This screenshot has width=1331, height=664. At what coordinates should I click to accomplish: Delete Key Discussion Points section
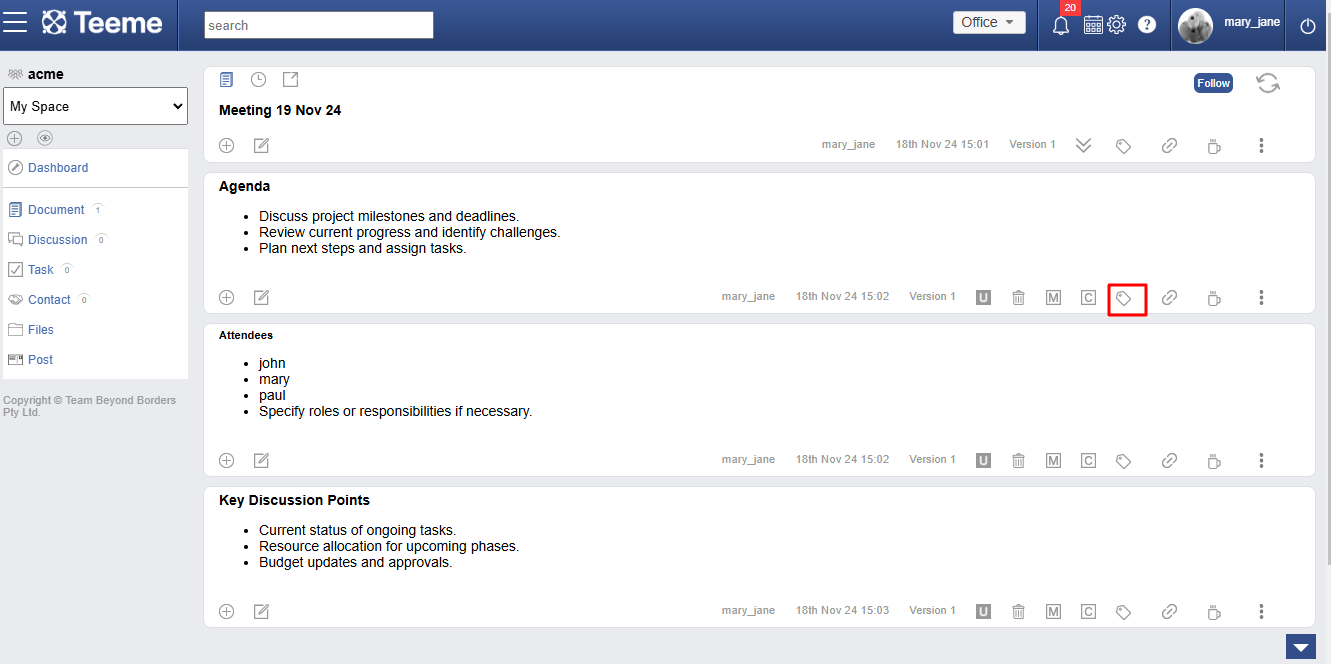coord(1018,611)
